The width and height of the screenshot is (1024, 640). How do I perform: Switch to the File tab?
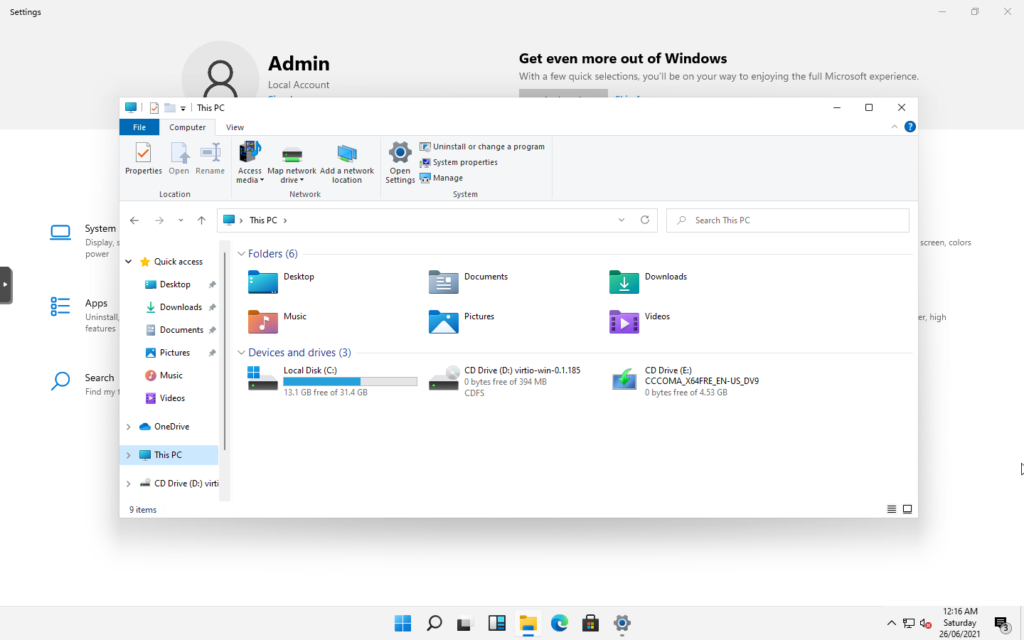pyautogui.click(x=139, y=127)
